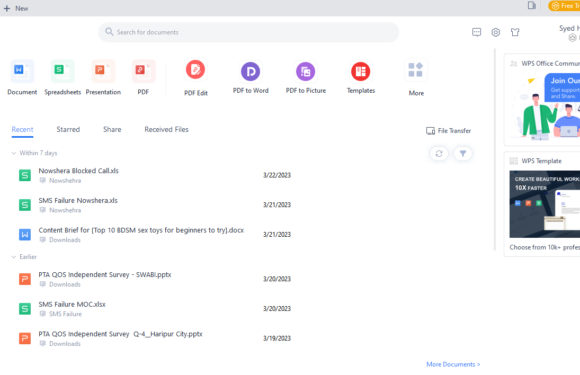Click Choose from 10k+ templates caption
The height and width of the screenshot is (375, 580).
tap(544, 247)
